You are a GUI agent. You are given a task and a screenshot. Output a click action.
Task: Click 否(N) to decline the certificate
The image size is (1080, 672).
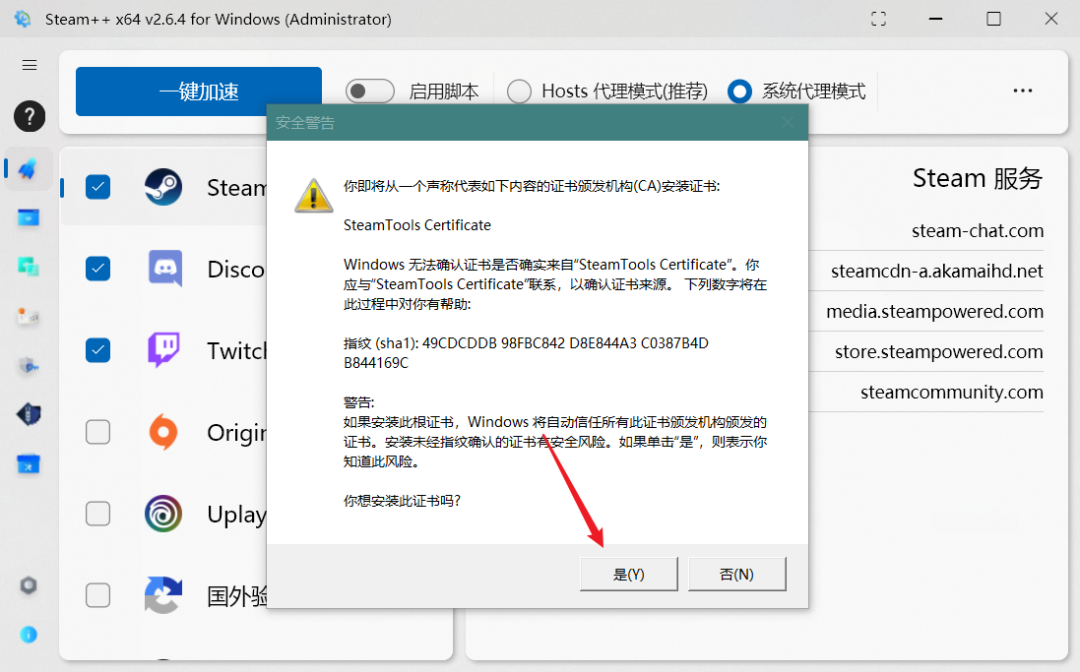737,574
